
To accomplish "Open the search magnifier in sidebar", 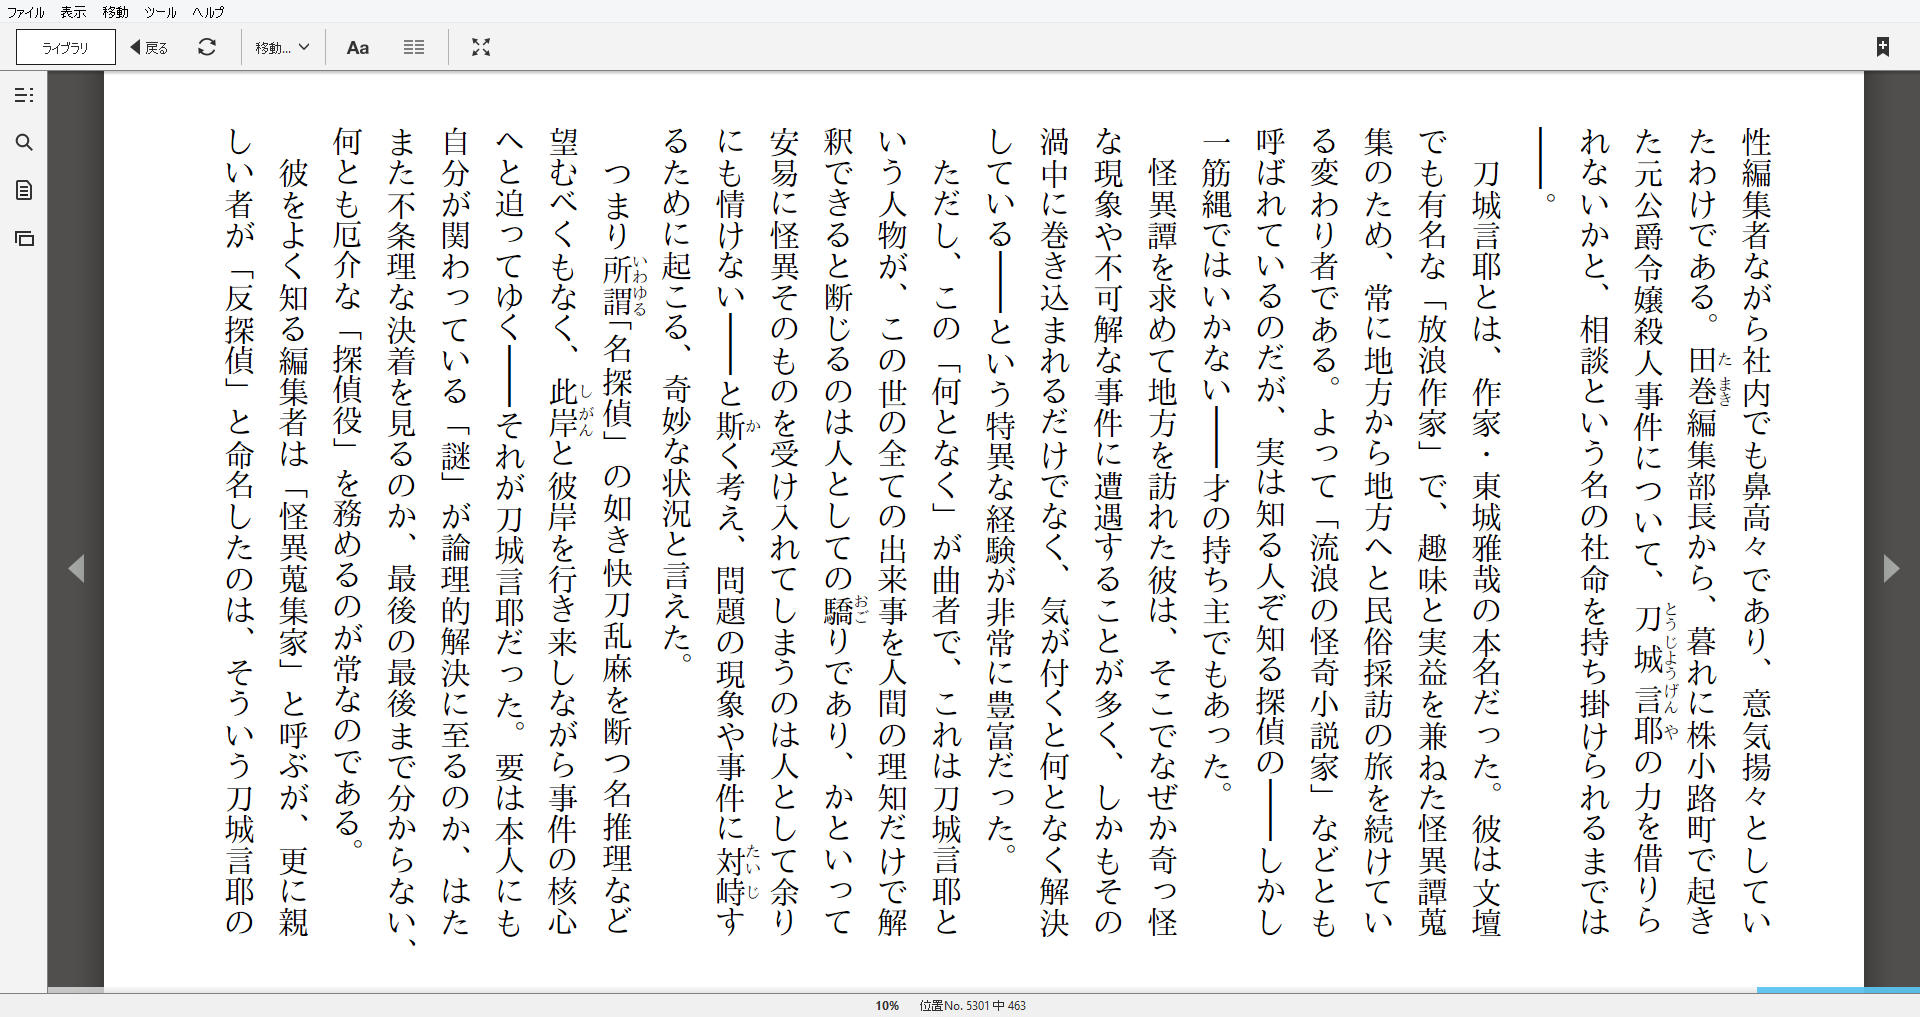I will tap(24, 142).
